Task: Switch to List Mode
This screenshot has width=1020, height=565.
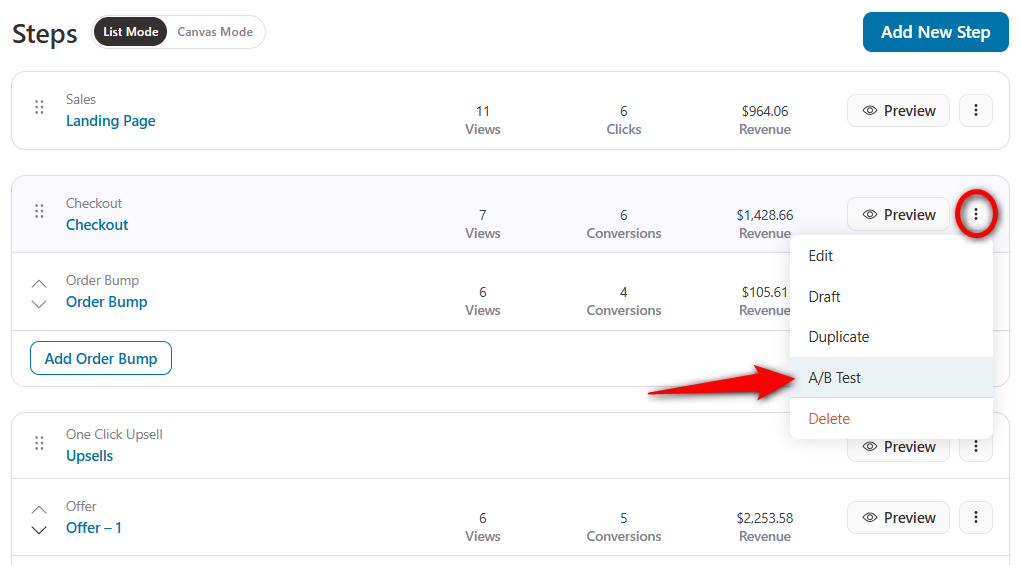Action: 130,32
